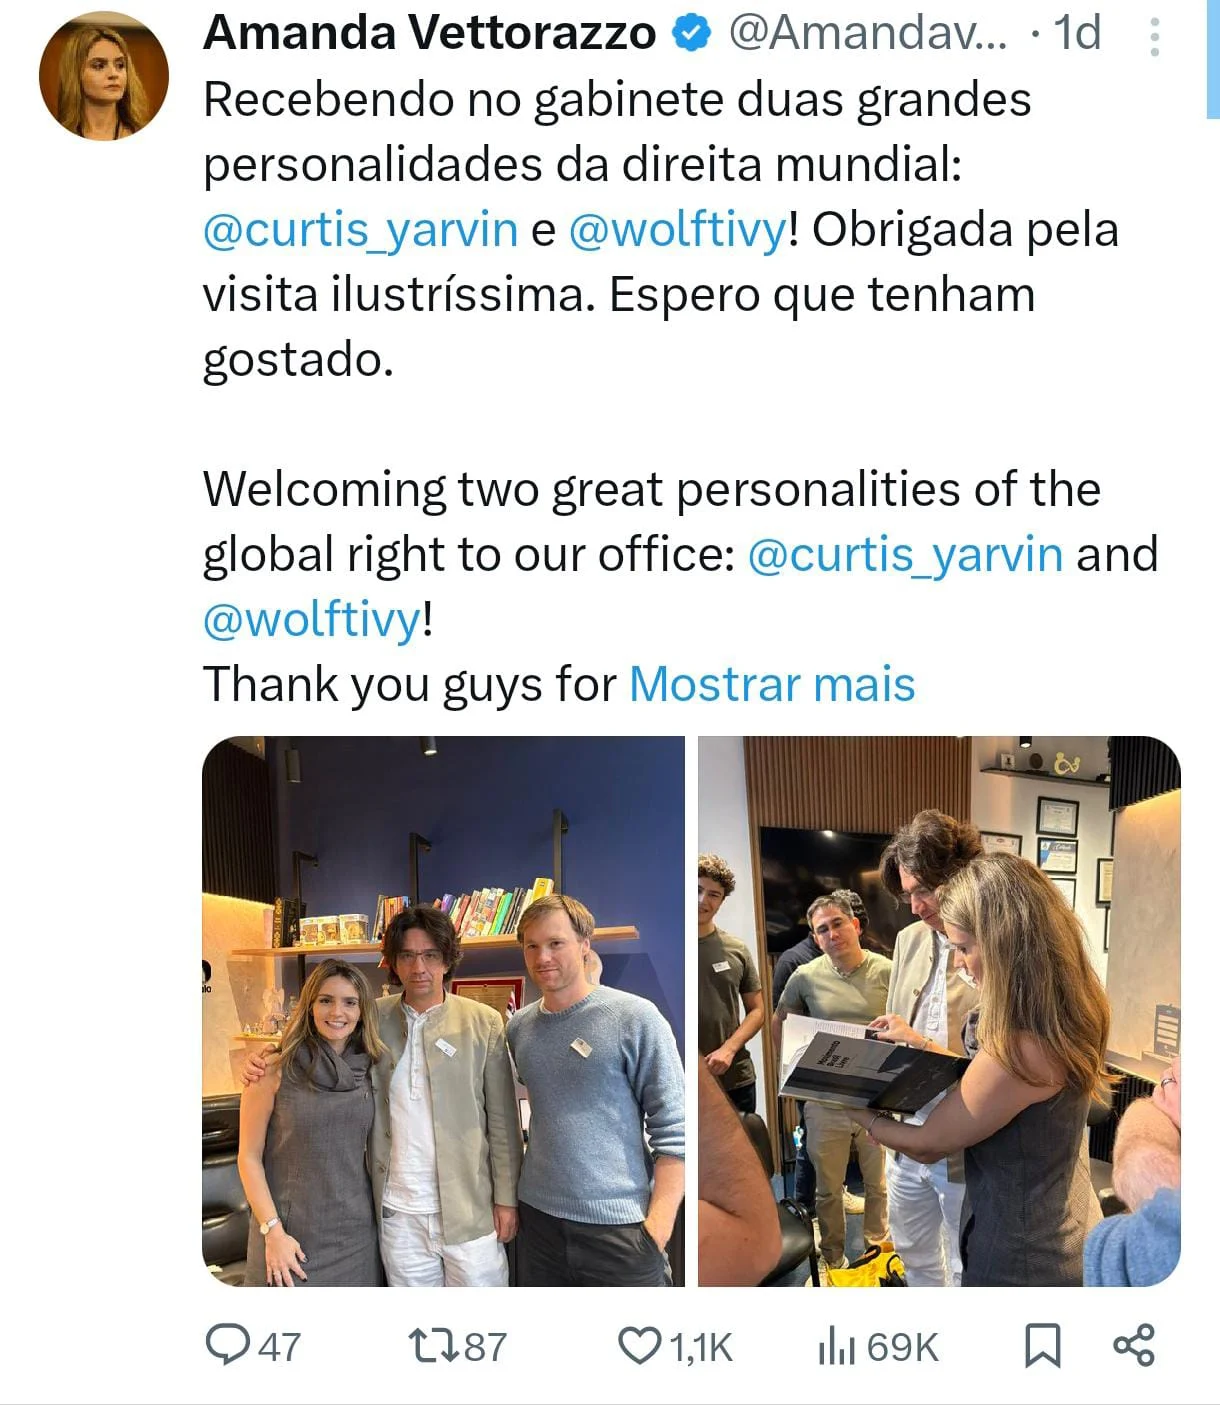View the right book signing photo
The width and height of the screenshot is (1220, 1410).
[939, 1011]
